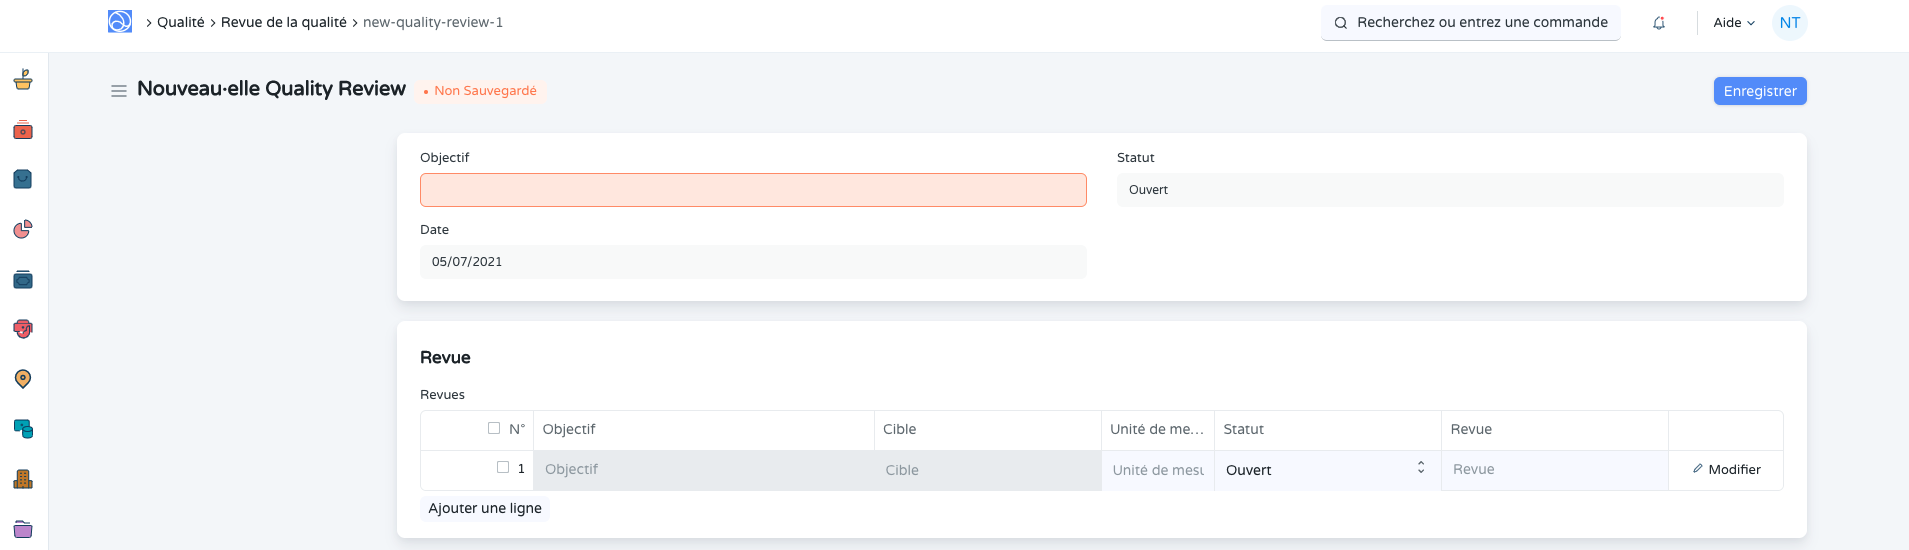
Task: Go to Qualité breadcrumb
Action: tap(180, 22)
